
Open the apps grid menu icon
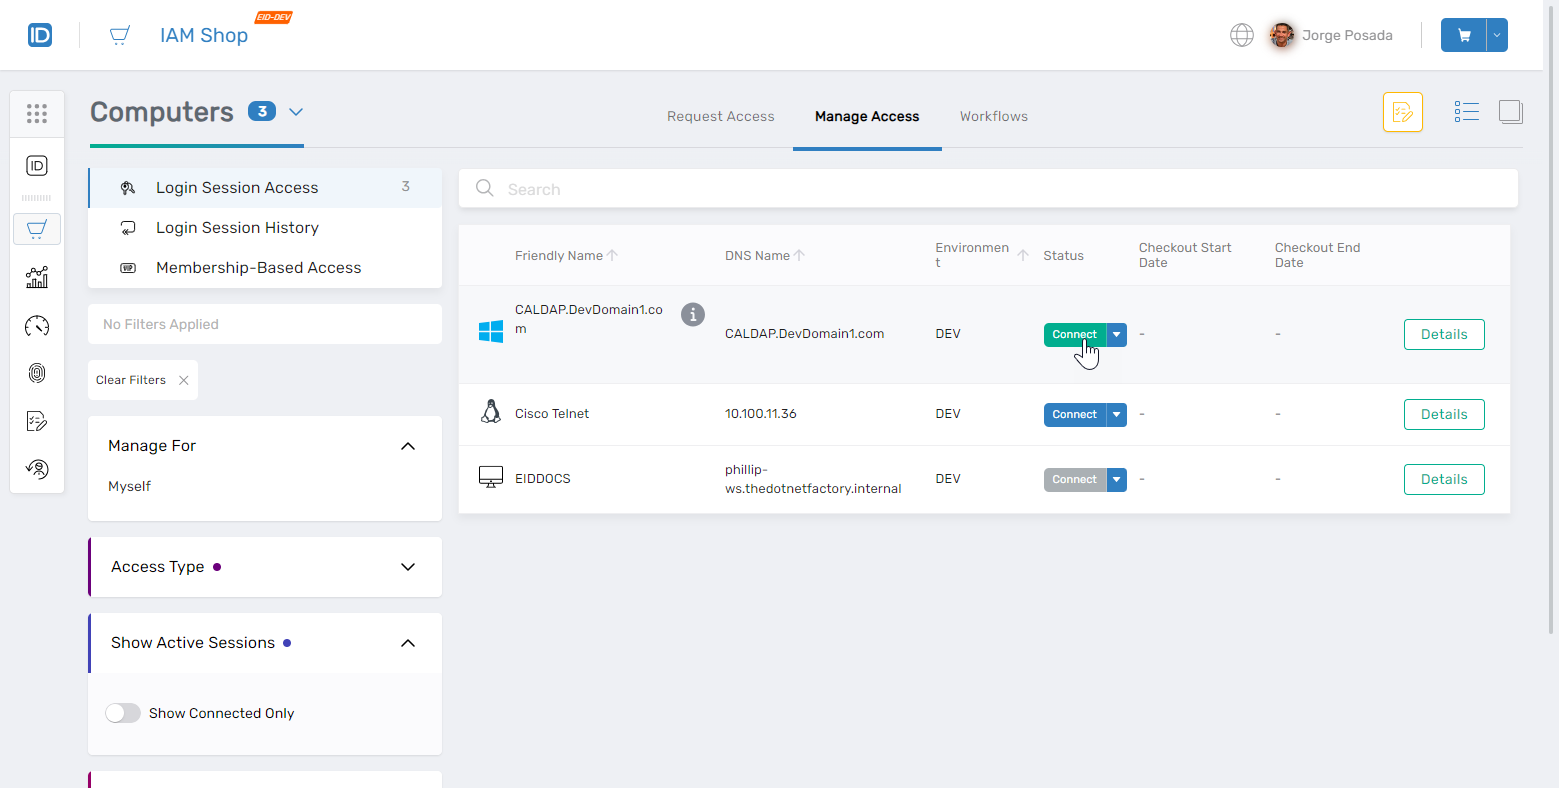[x=37, y=114]
